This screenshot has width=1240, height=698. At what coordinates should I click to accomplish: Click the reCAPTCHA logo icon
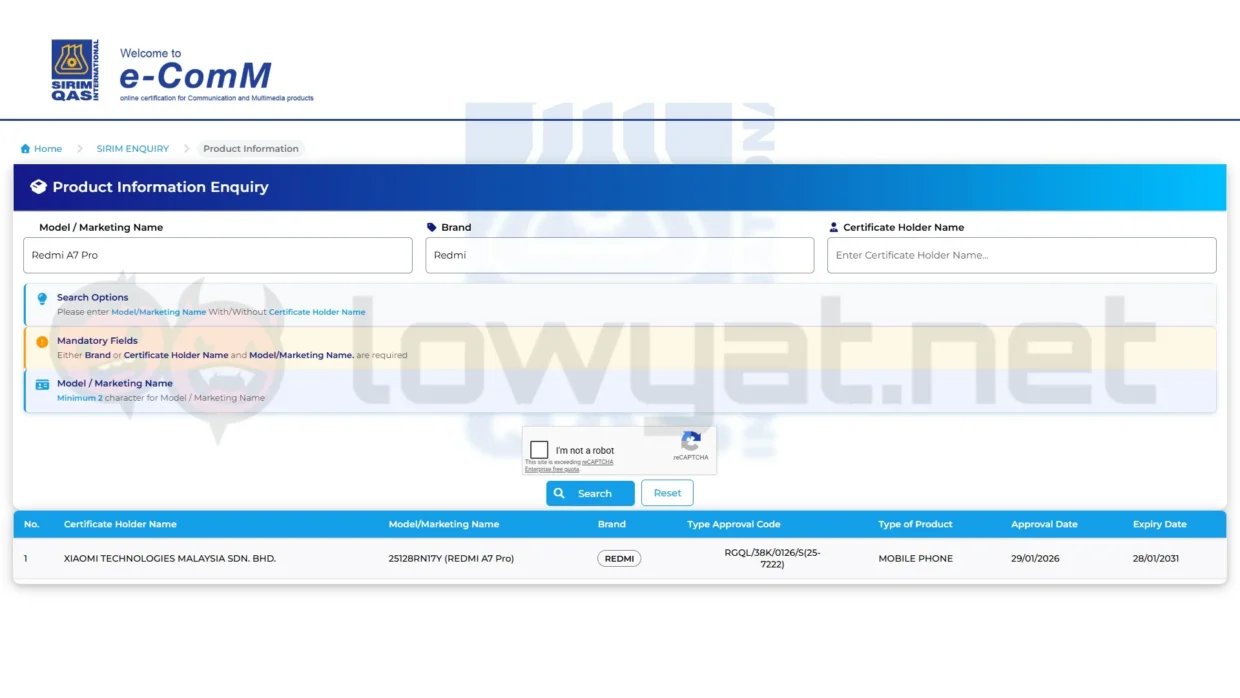point(690,442)
